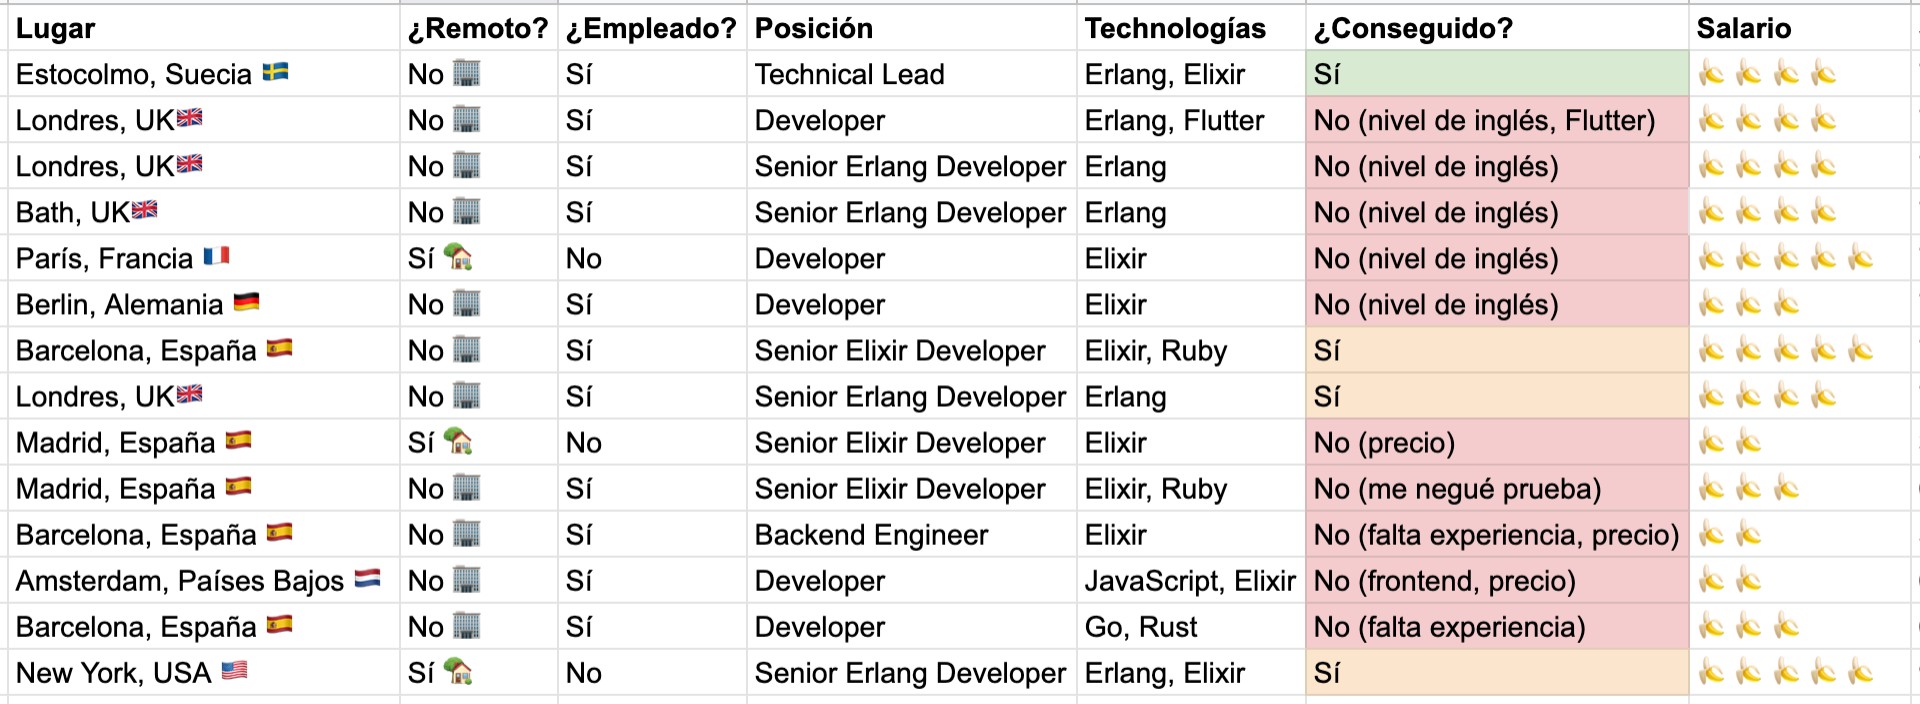Click the UK flag beside Bath
1920x704 pixels.
click(x=144, y=210)
